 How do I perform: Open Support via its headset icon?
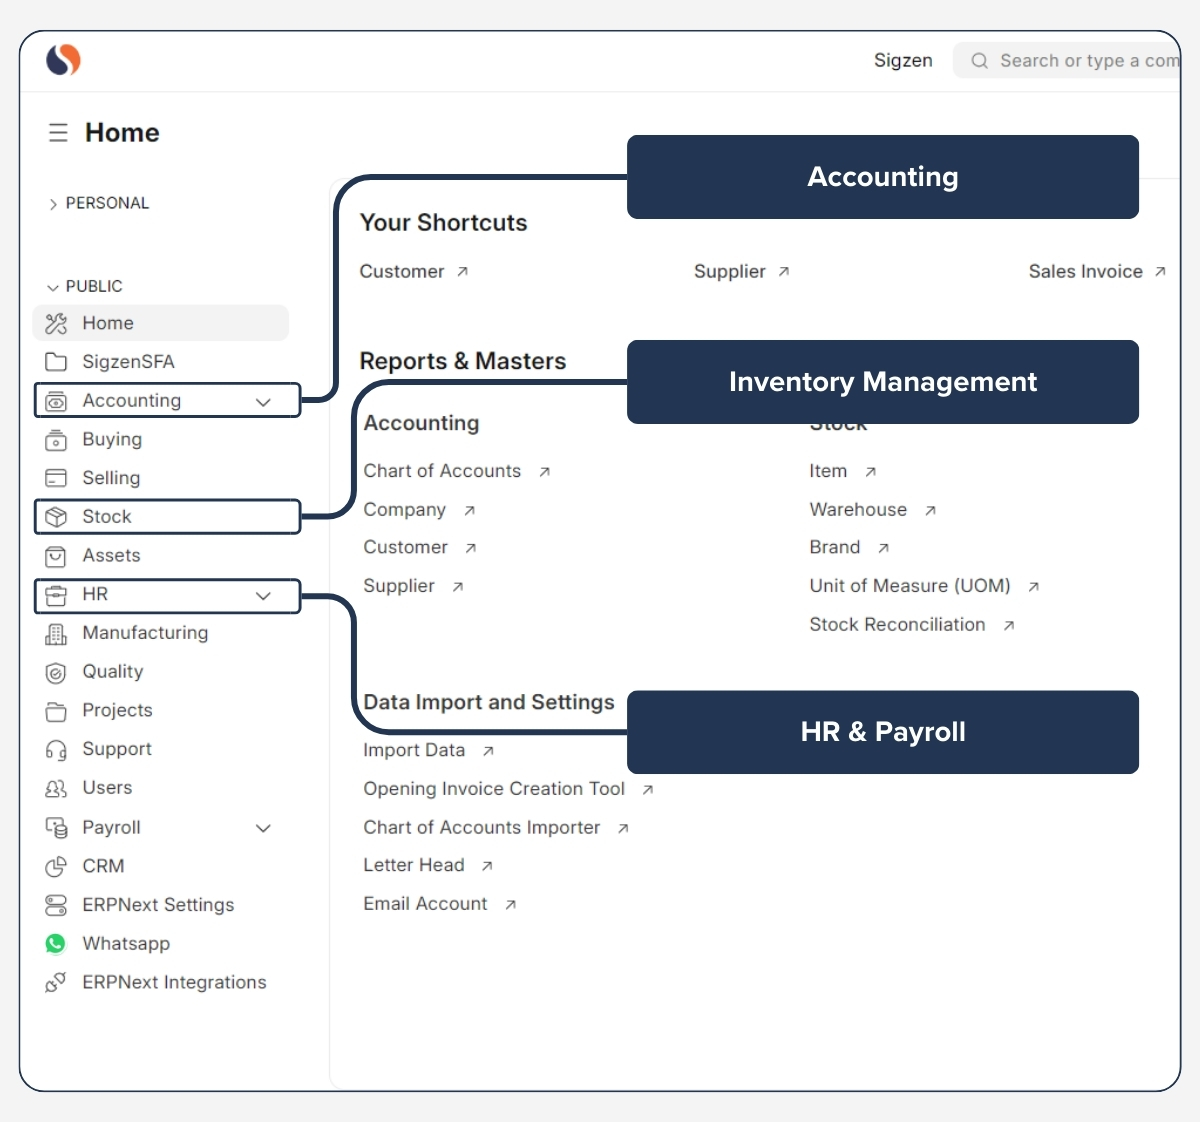click(x=56, y=749)
